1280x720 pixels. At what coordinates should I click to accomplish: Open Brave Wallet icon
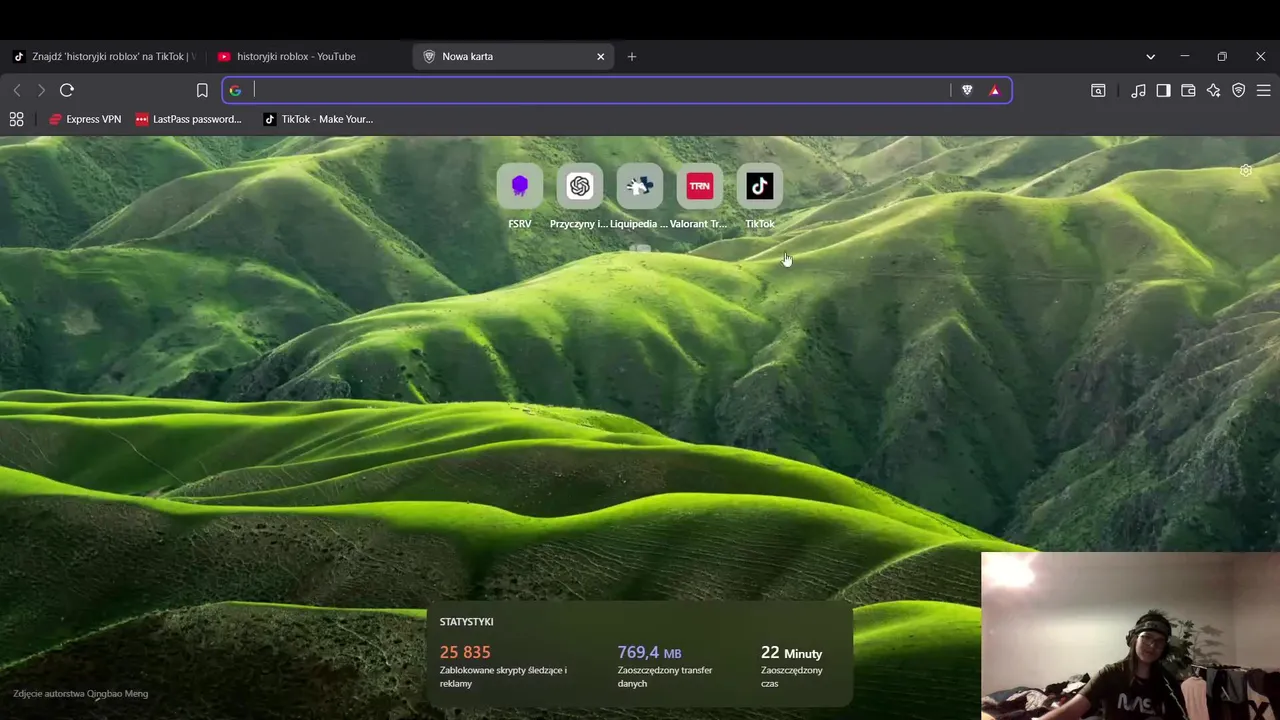click(x=1188, y=90)
